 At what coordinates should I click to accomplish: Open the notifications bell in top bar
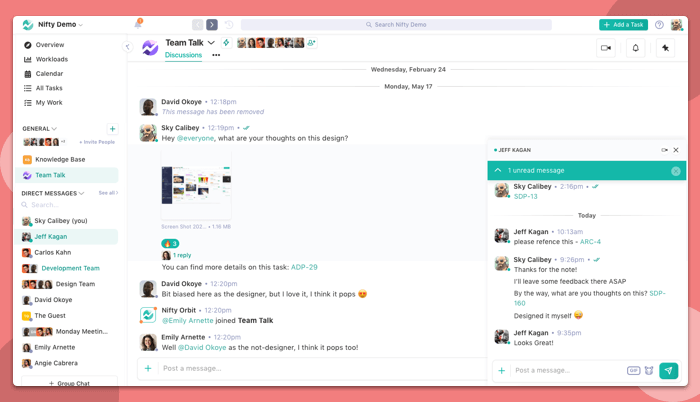[x=138, y=24]
